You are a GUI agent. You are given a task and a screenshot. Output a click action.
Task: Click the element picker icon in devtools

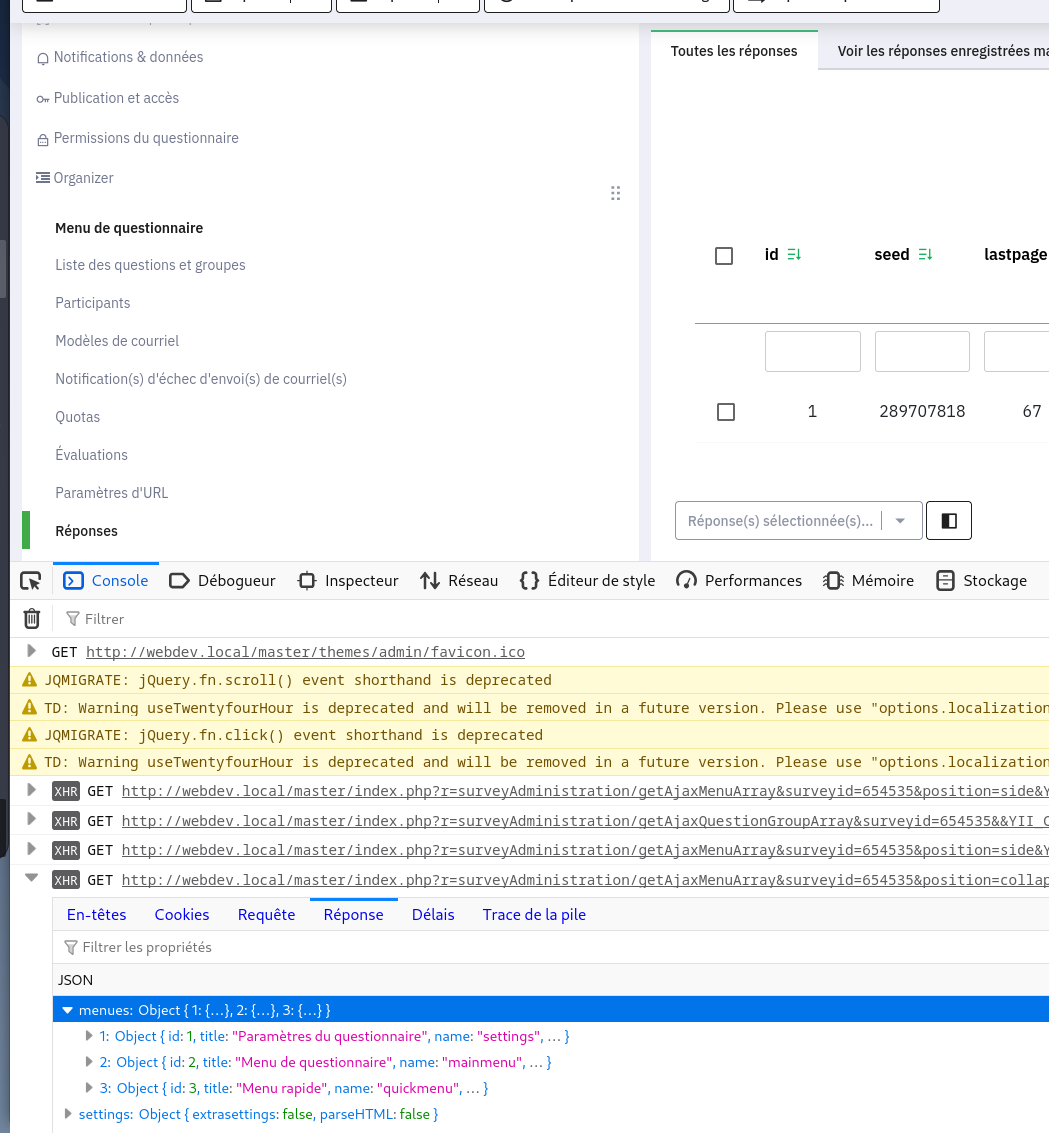(30, 581)
